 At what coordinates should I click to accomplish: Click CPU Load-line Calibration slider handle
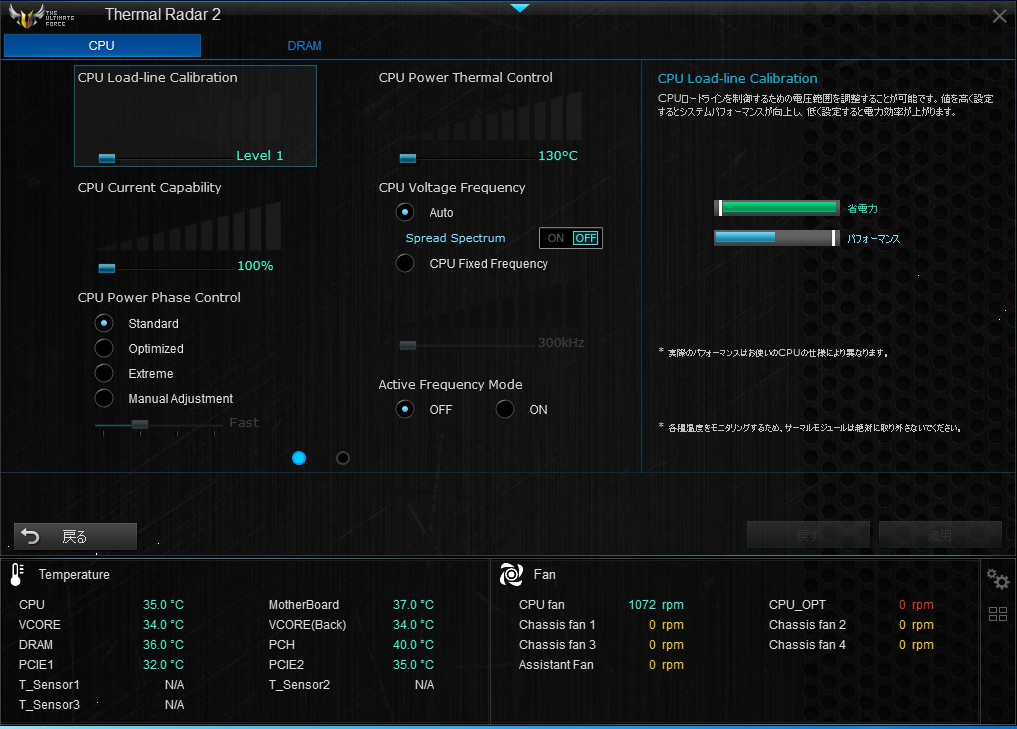(x=107, y=158)
